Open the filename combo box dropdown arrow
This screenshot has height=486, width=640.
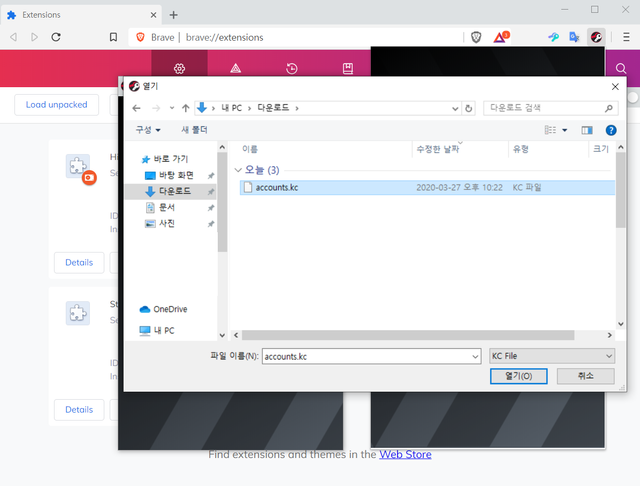475,356
